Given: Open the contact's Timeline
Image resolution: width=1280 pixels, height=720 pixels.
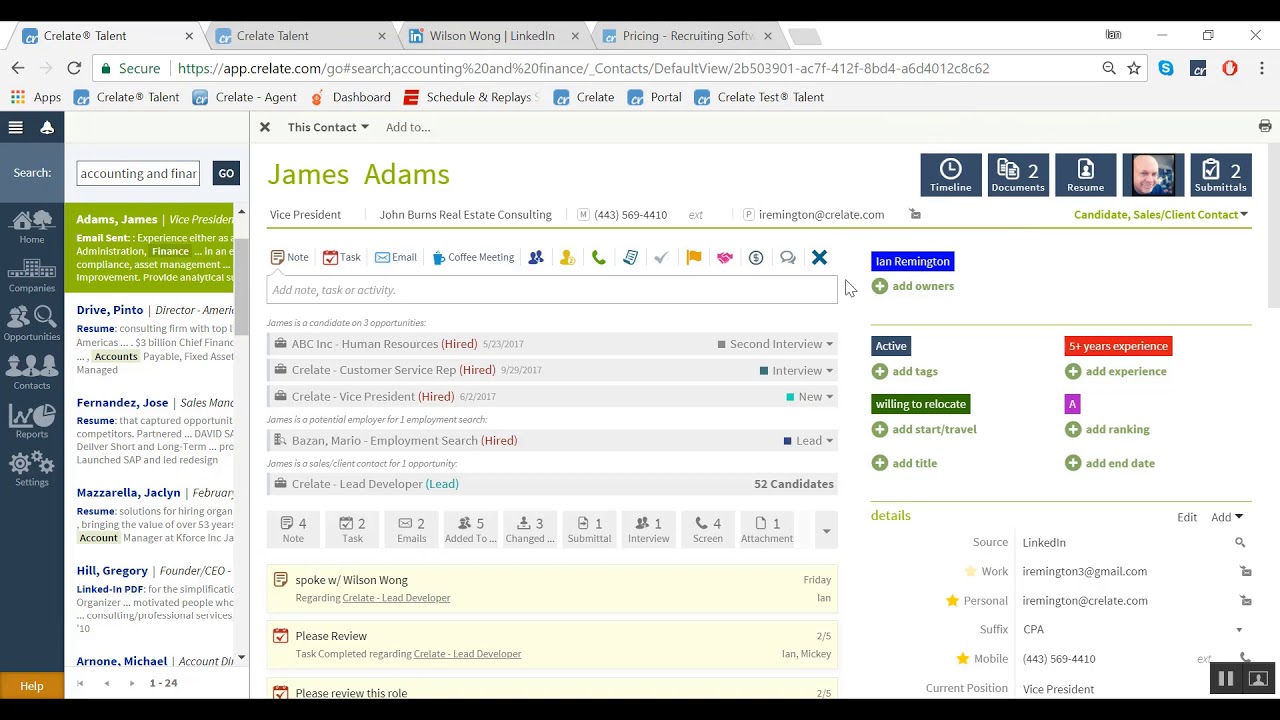Looking at the screenshot, I should click(x=951, y=175).
